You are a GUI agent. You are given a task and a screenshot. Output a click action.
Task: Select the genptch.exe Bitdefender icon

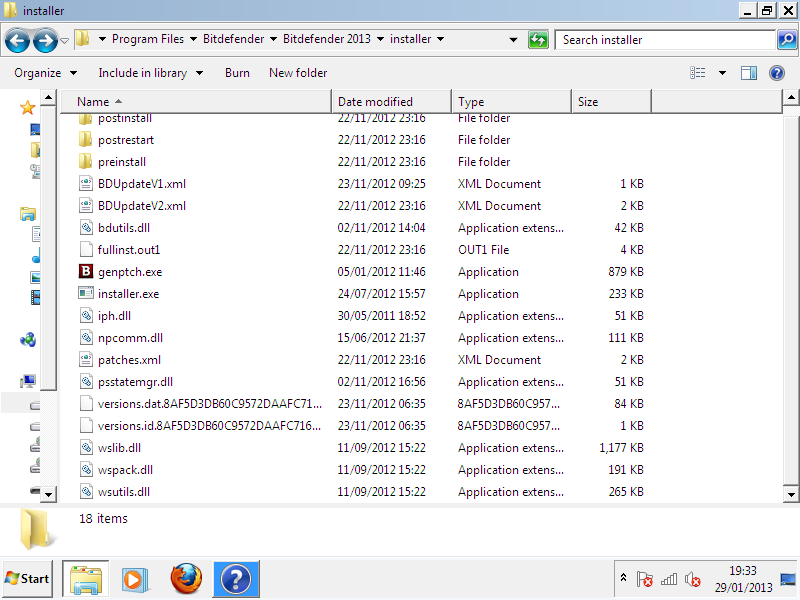[86, 271]
